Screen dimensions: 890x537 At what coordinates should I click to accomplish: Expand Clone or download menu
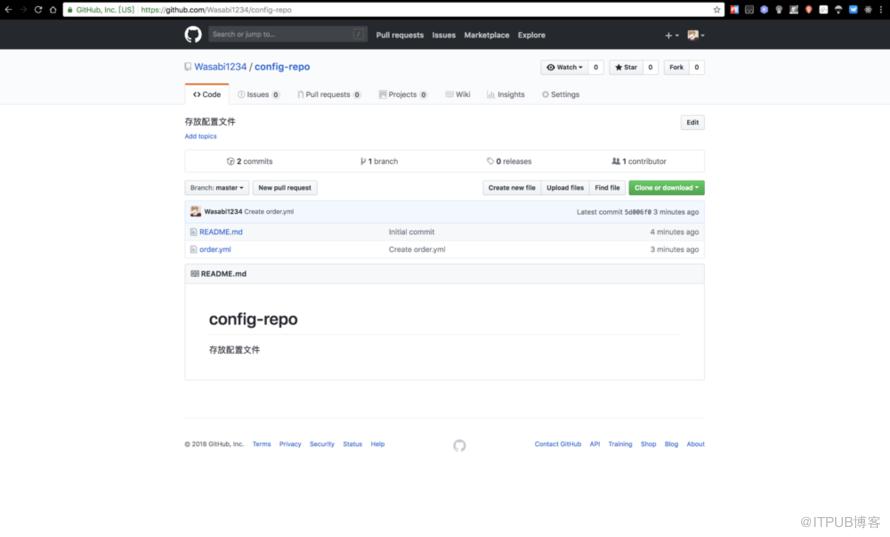[x=666, y=188]
